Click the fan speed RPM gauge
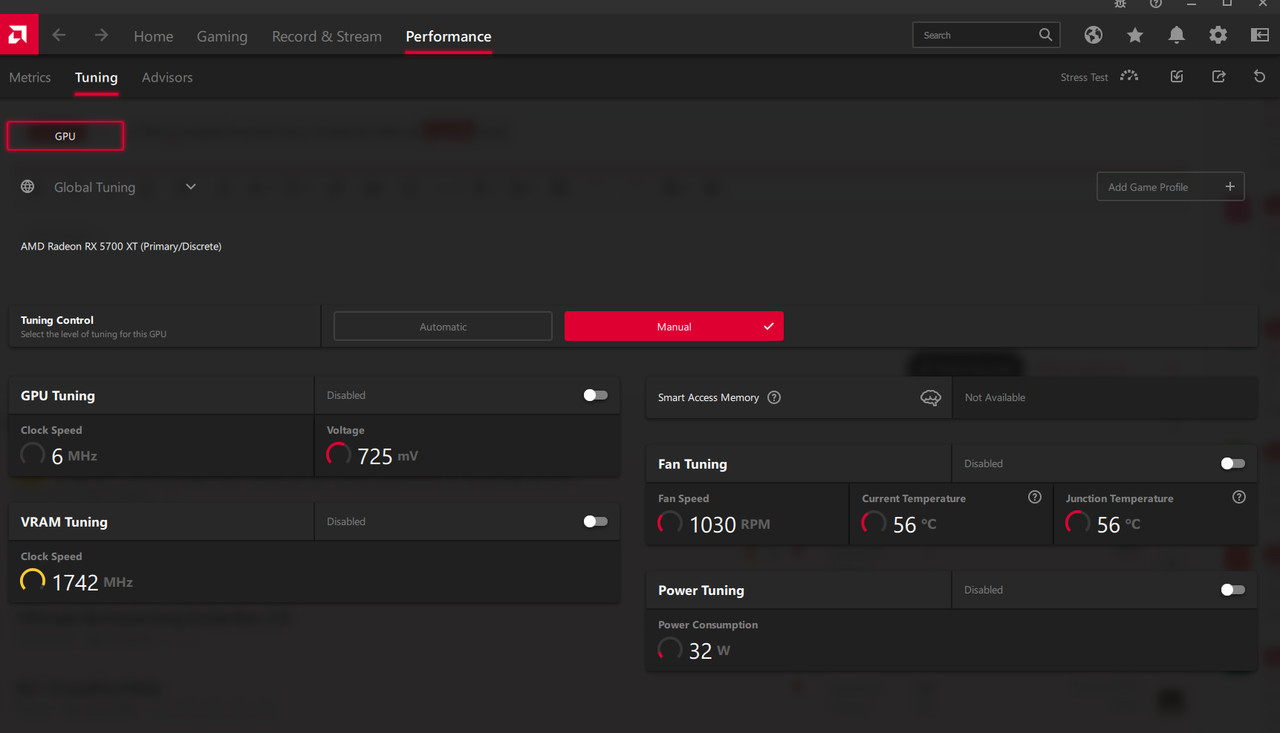 [670, 523]
